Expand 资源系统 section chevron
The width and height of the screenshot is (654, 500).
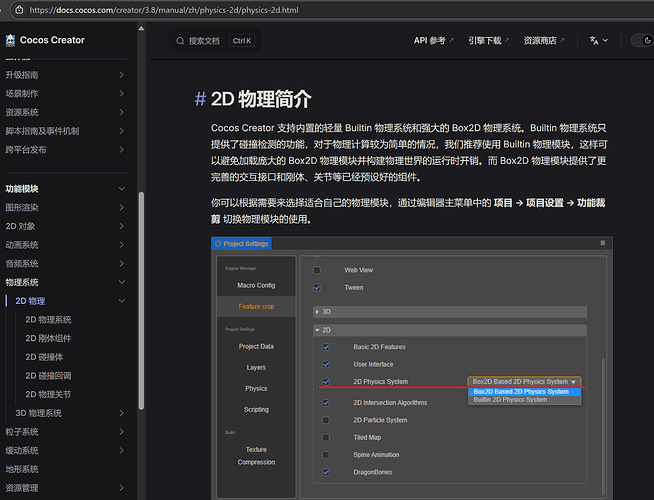pos(121,112)
